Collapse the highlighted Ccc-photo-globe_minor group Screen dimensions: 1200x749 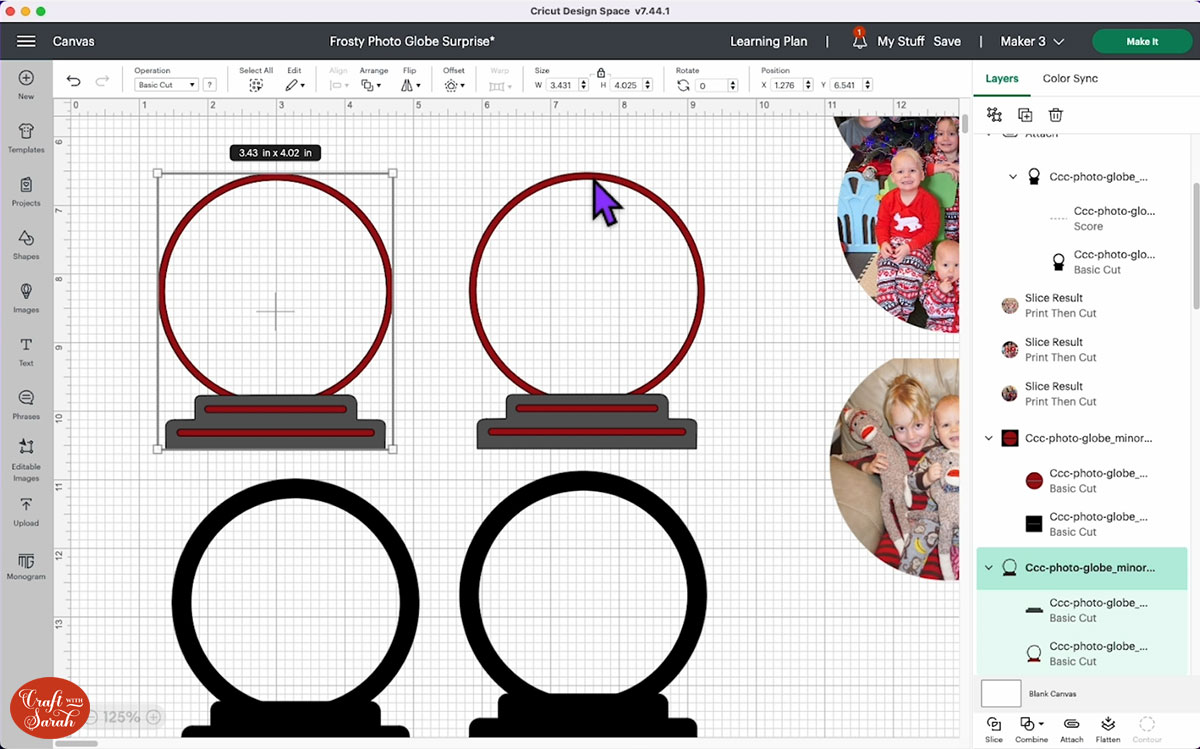[x=989, y=568]
